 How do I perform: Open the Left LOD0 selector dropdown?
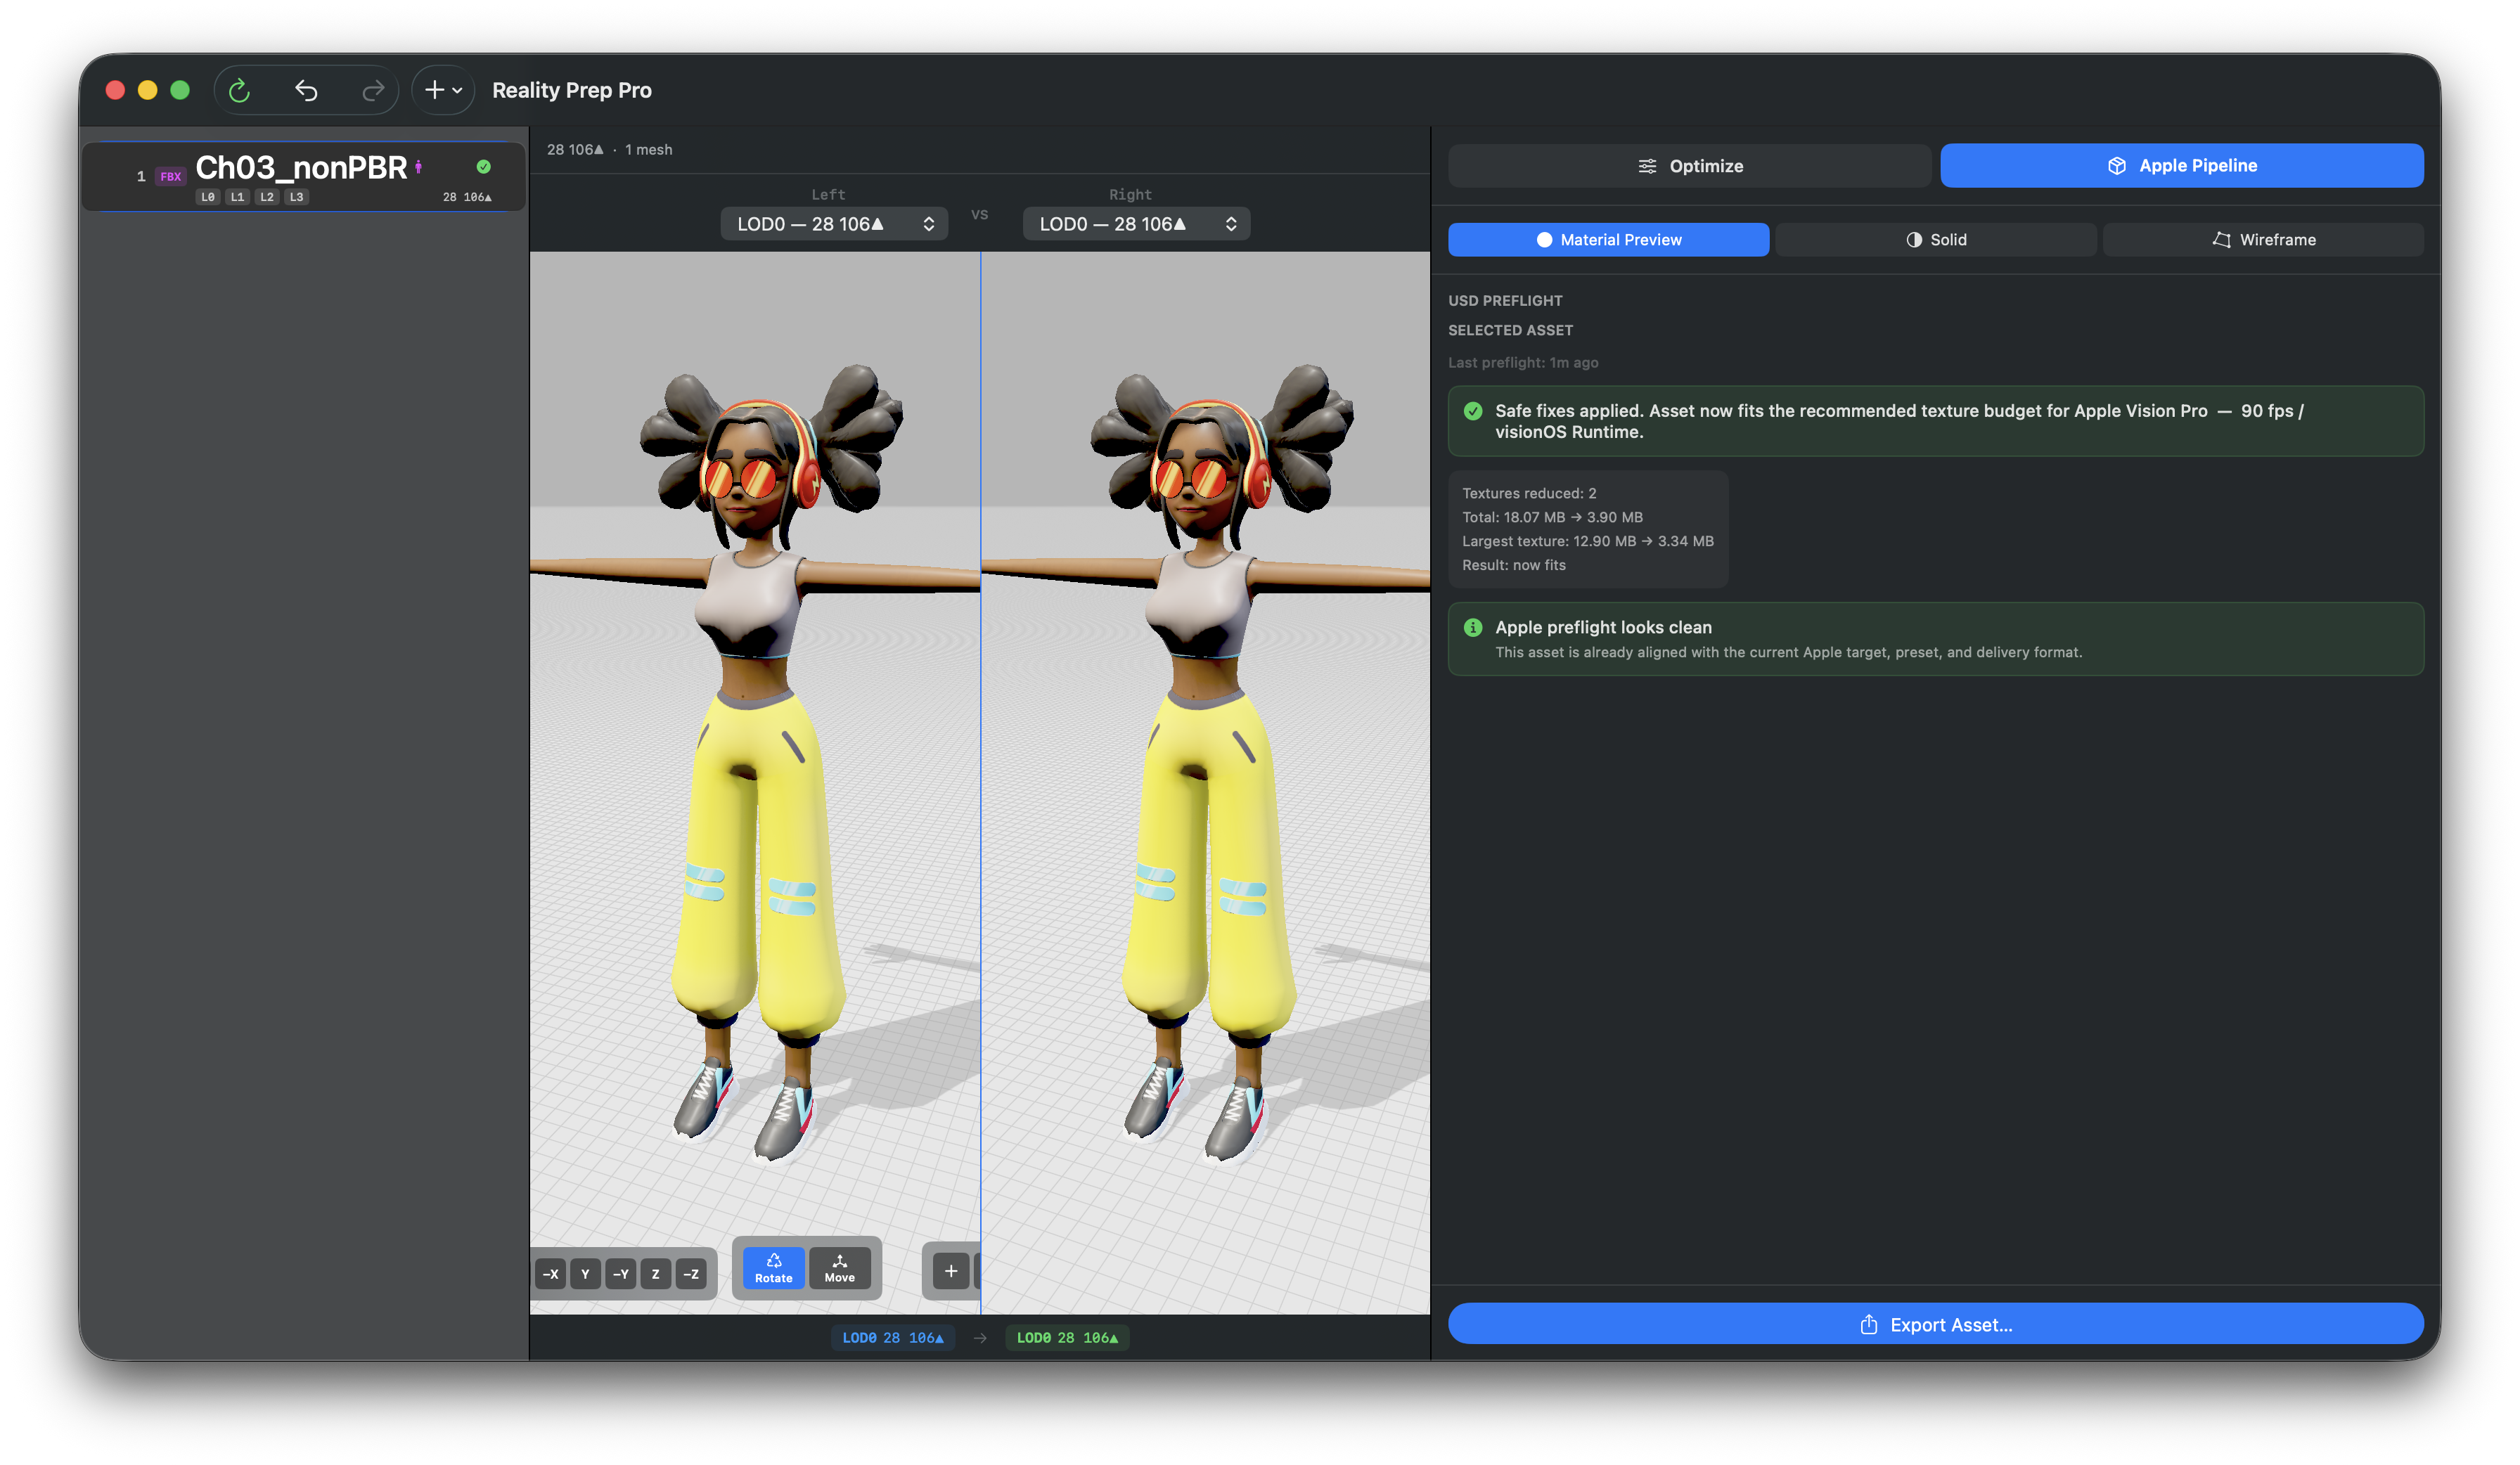pos(833,223)
